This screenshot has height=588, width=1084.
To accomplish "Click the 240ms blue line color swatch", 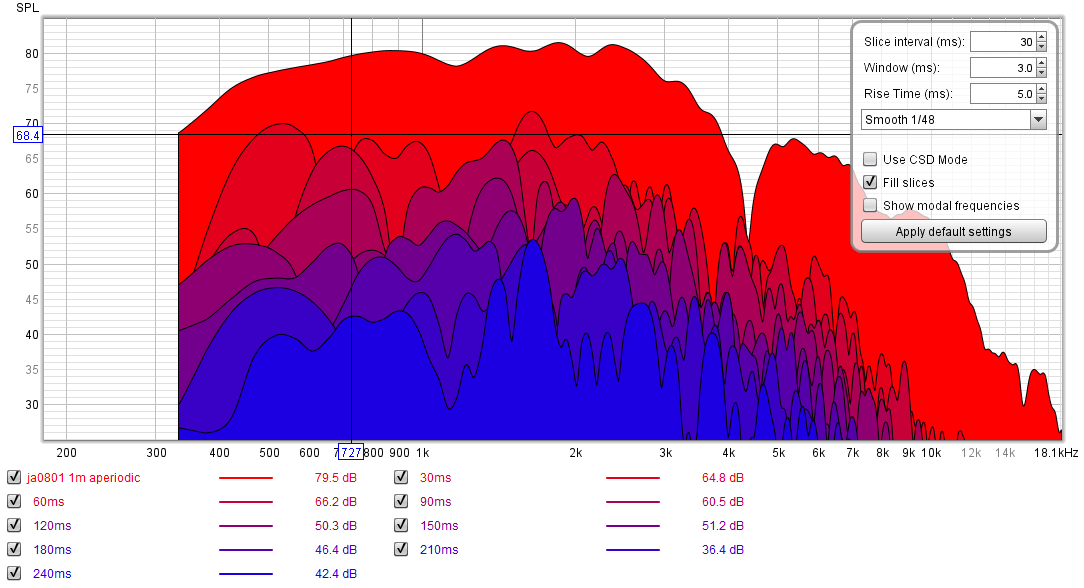I will coord(245,573).
